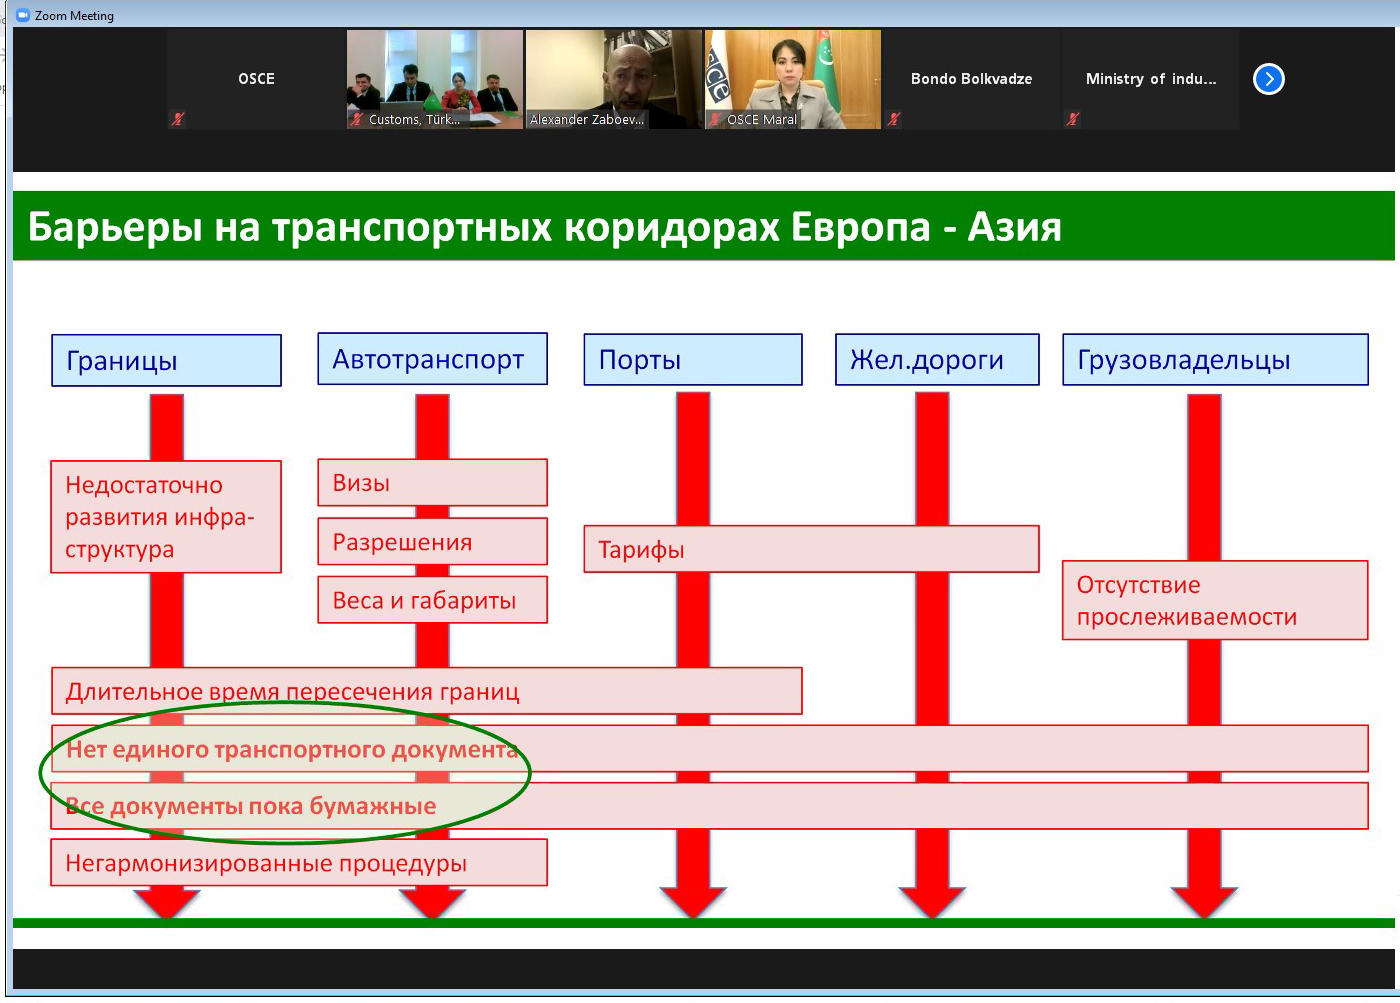
Task: Click muted mic icon on Ministry tile
Action: 1073,119
